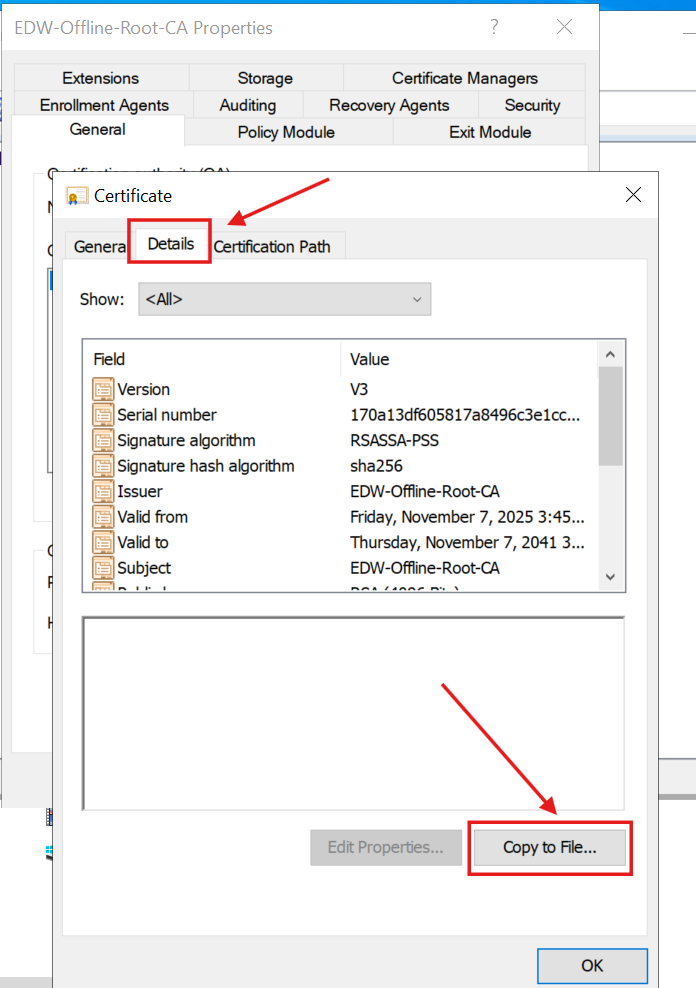
Task: Click the Certificate dialog title icon
Action: click(77, 196)
